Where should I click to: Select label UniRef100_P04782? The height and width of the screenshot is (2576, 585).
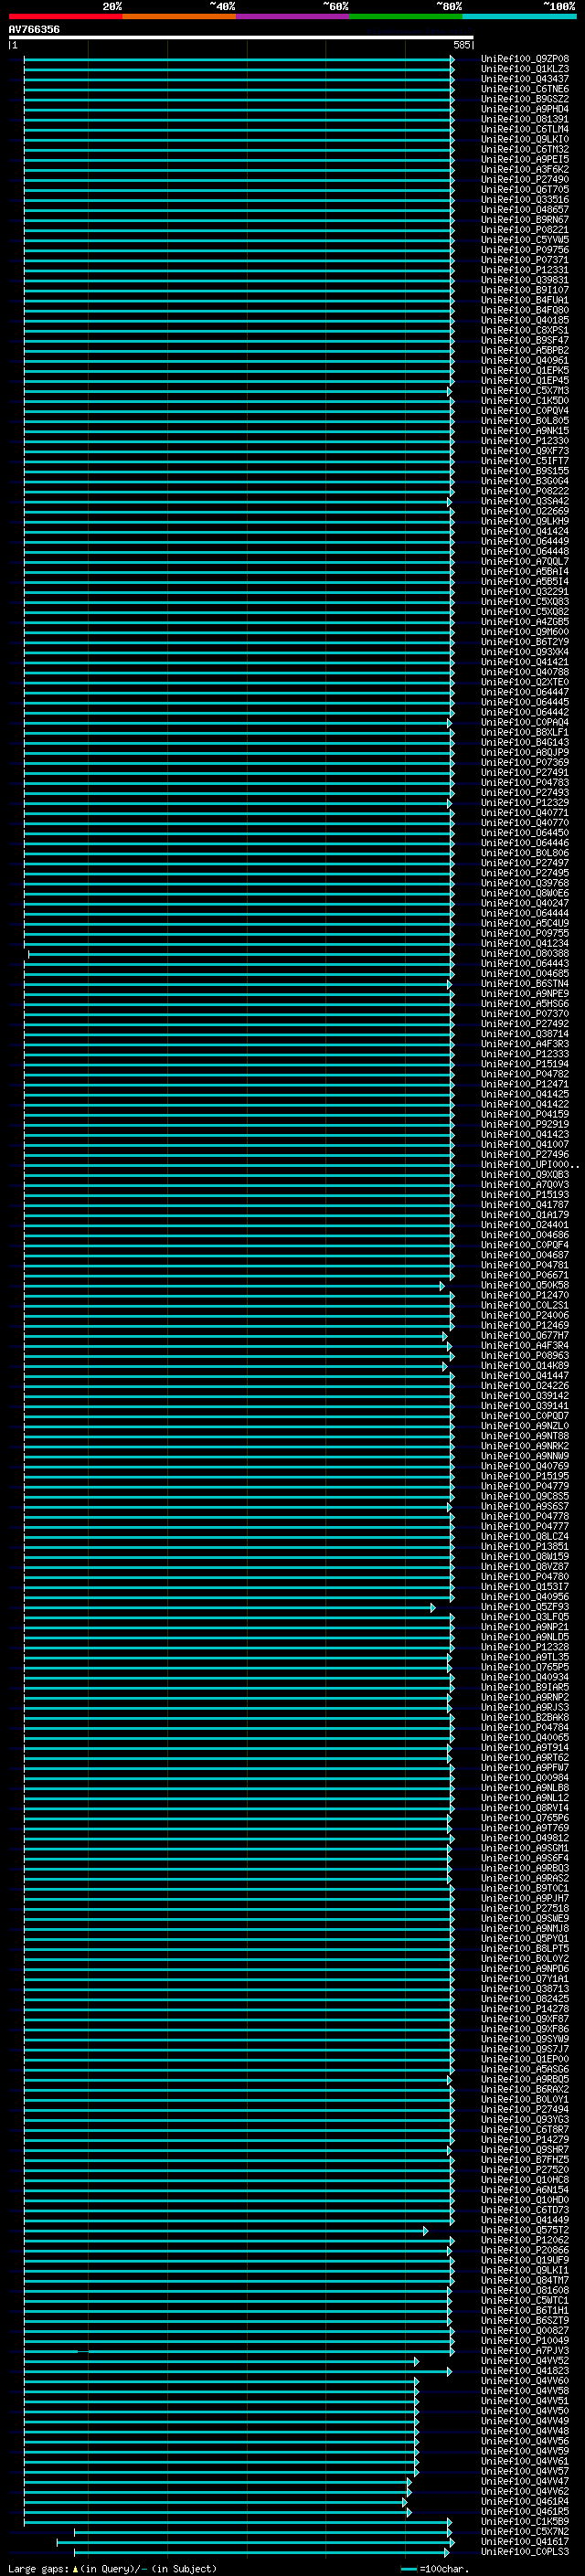525,1074
